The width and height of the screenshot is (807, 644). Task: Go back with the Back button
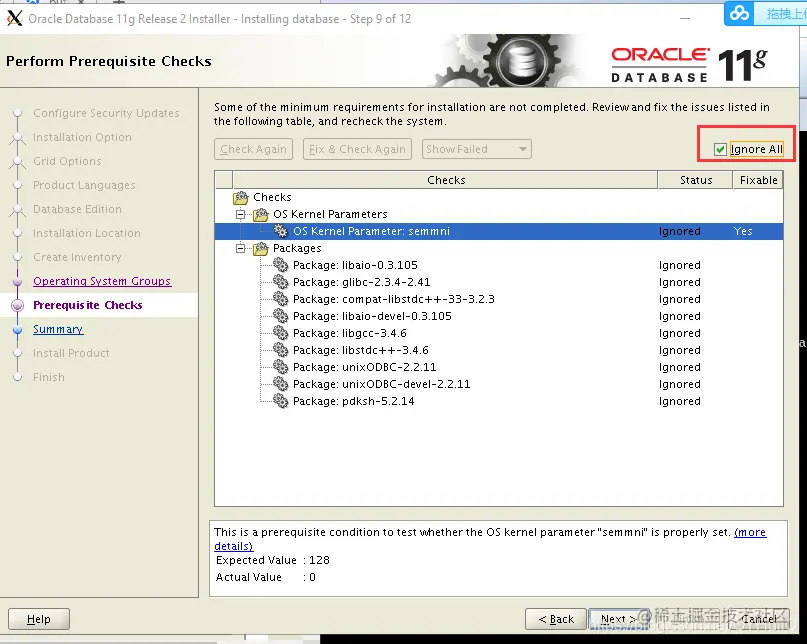point(556,619)
